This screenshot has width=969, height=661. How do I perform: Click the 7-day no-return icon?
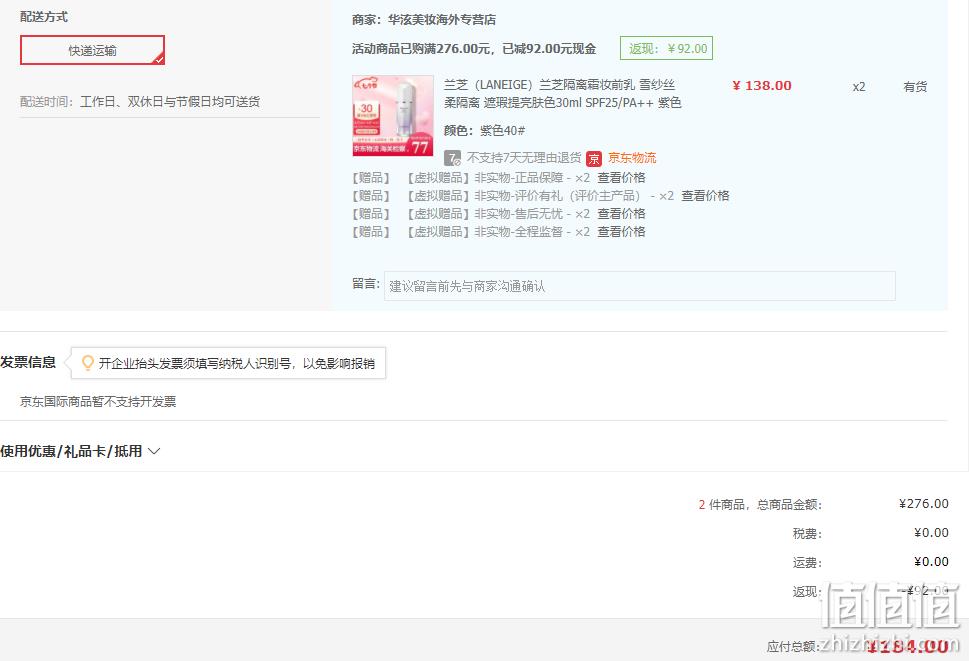(452, 158)
